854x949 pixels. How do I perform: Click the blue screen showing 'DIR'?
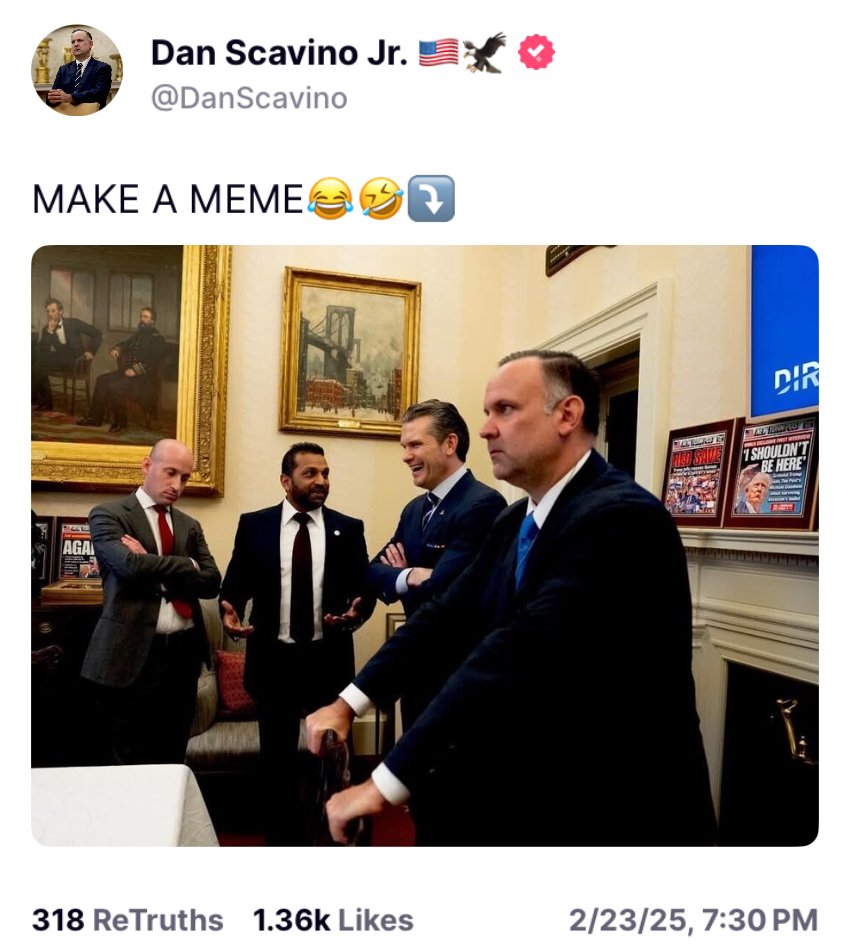click(x=784, y=330)
